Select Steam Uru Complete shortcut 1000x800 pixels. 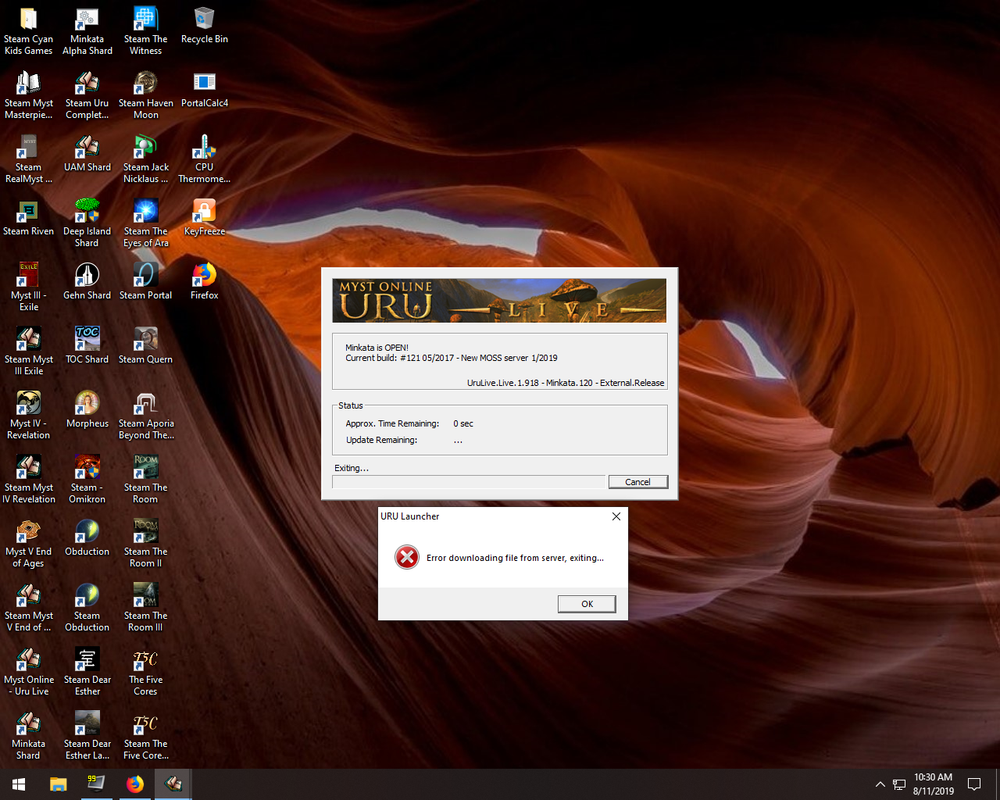pos(87,95)
